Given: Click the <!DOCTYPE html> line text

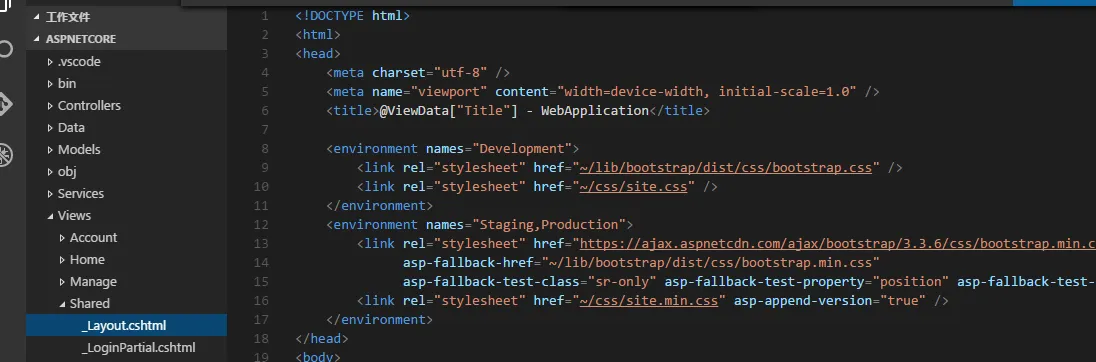Looking at the screenshot, I should click(352, 15).
